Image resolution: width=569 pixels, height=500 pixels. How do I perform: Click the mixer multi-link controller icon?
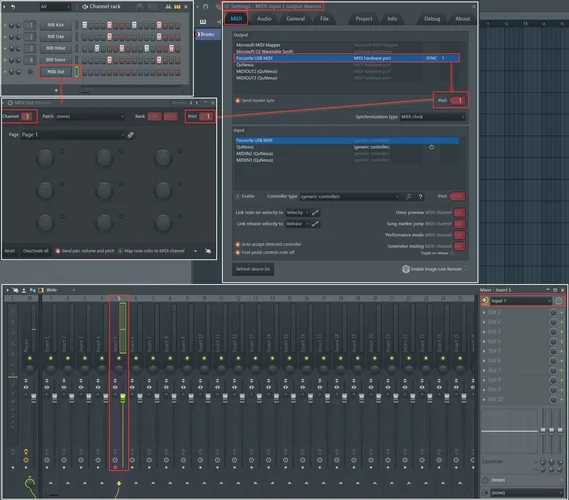pyautogui.click(x=16, y=290)
